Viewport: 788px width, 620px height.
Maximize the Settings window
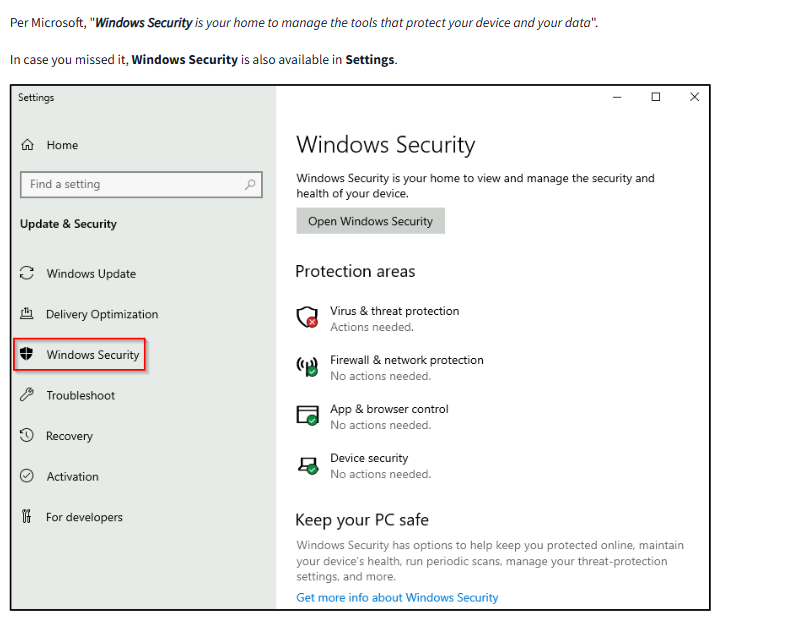click(x=655, y=97)
